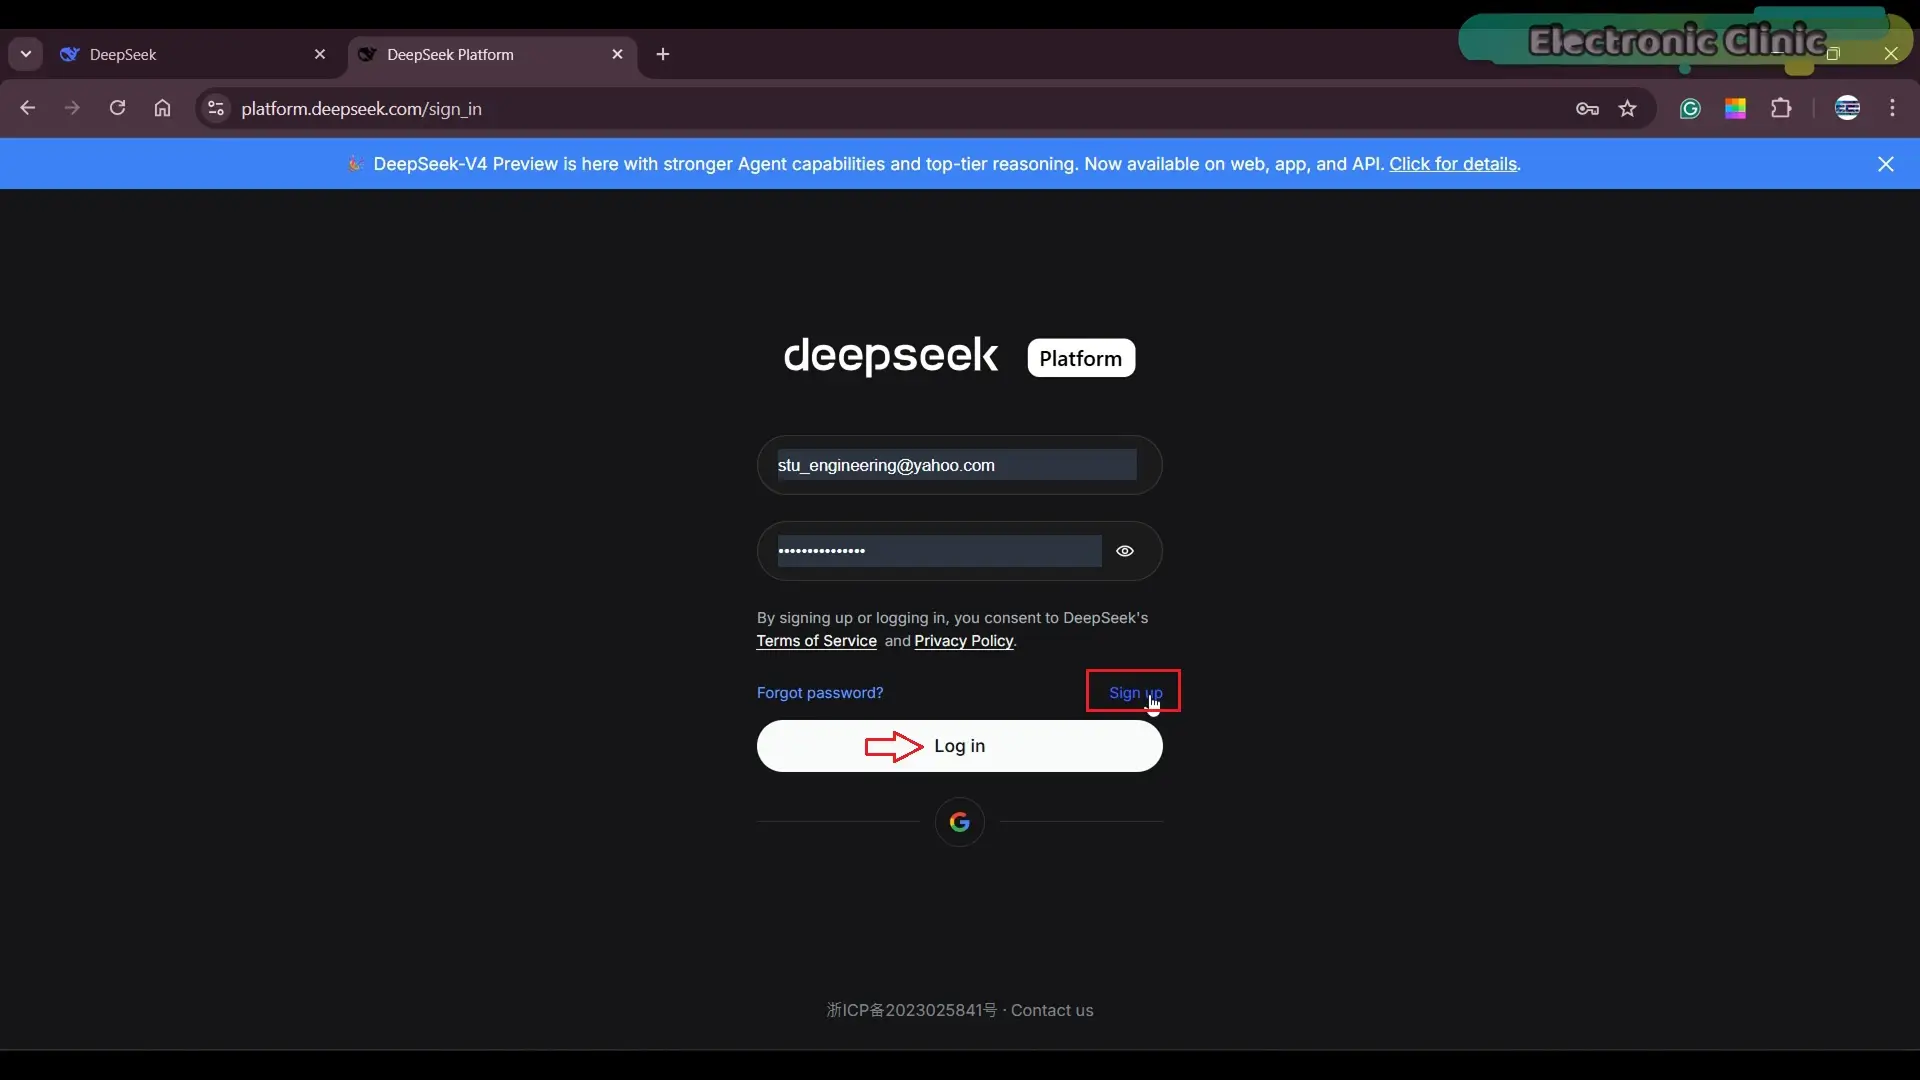
Task: Follow the Click for details link
Action: click(1453, 164)
